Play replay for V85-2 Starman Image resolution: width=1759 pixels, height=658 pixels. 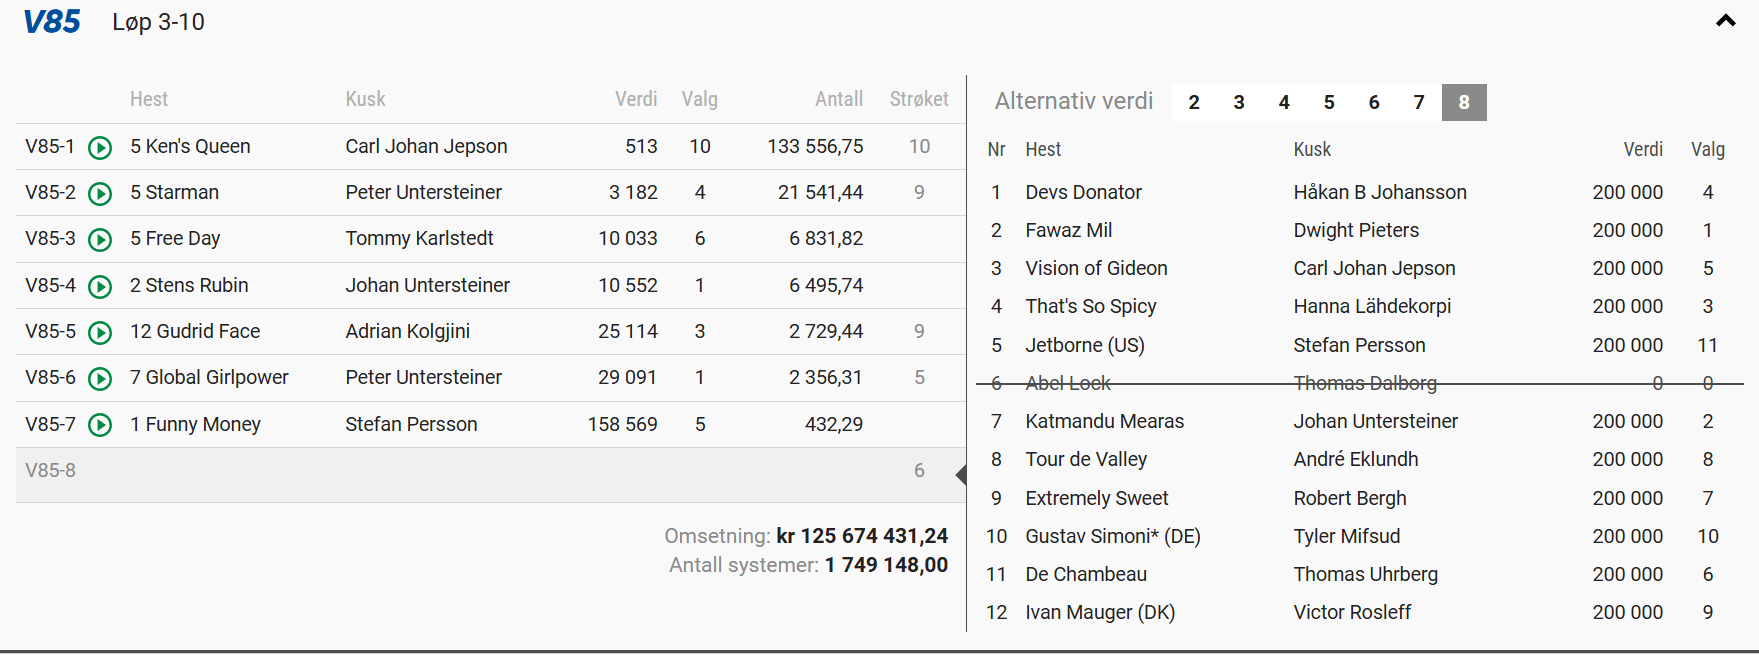pyautogui.click(x=100, y=194)
